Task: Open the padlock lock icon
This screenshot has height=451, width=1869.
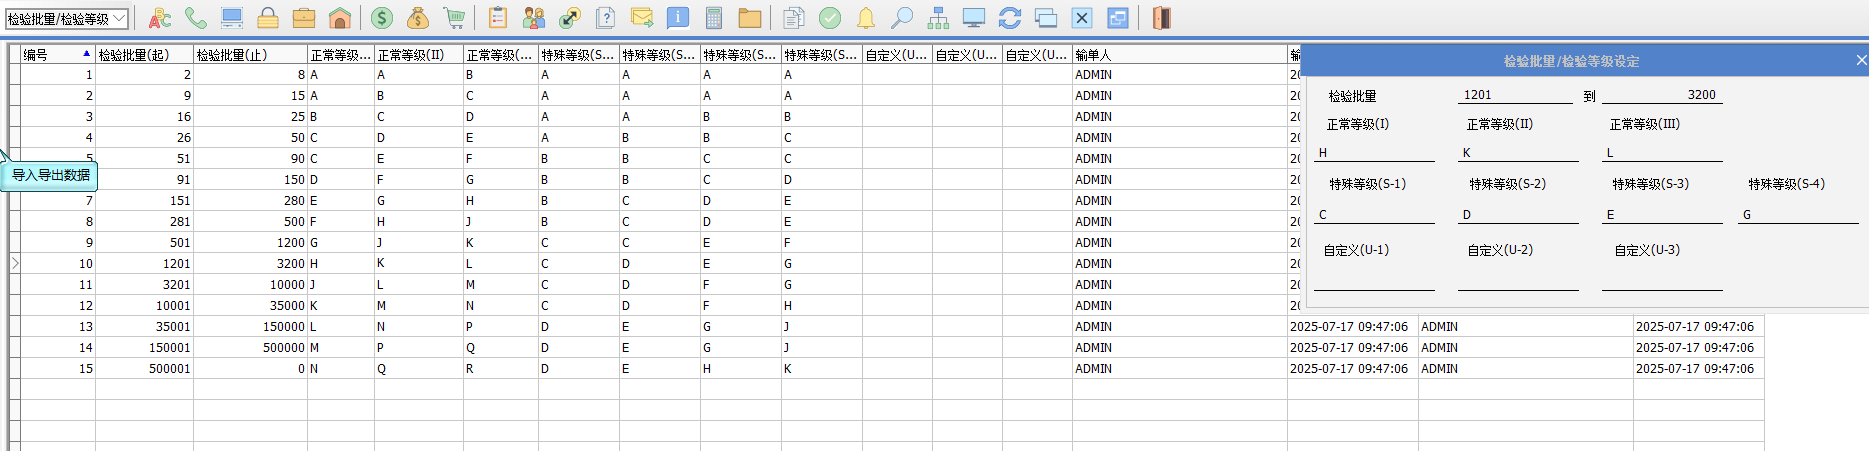Action: click(267, 18)
